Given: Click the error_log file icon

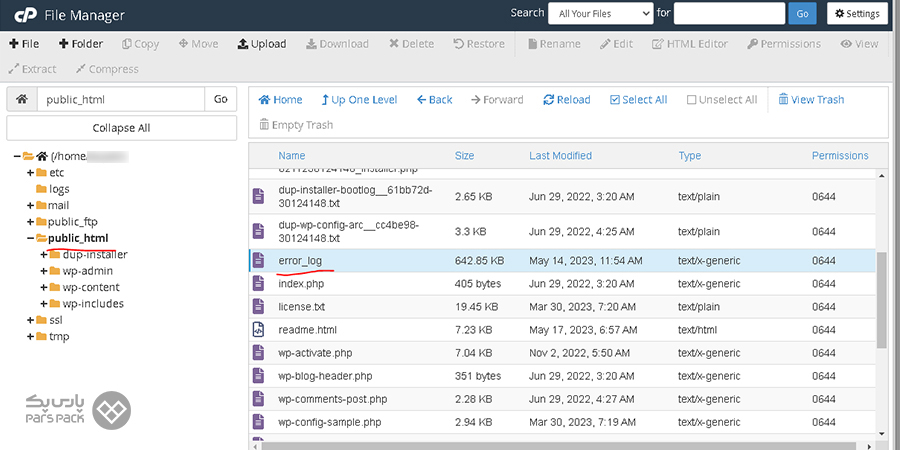Looking at the screenshot, I should 259,261.
